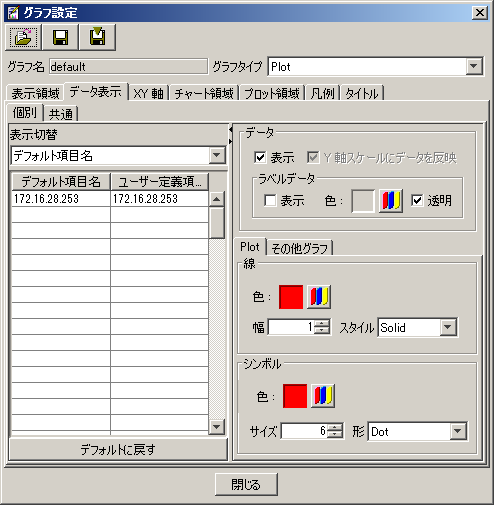Select the 172.16.28.253 default item row
The width and height of the screenshot is (494, 505).
(x=61, y=199)
